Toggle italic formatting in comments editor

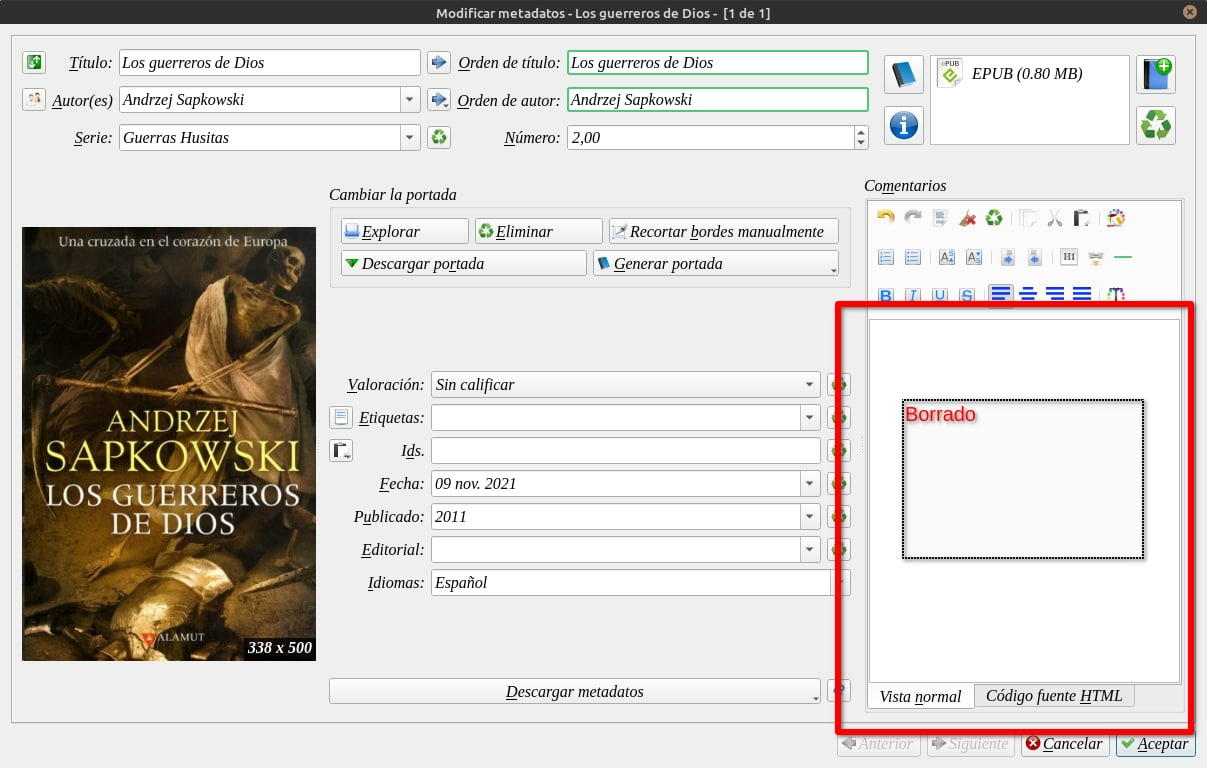[x=912, y=295]
